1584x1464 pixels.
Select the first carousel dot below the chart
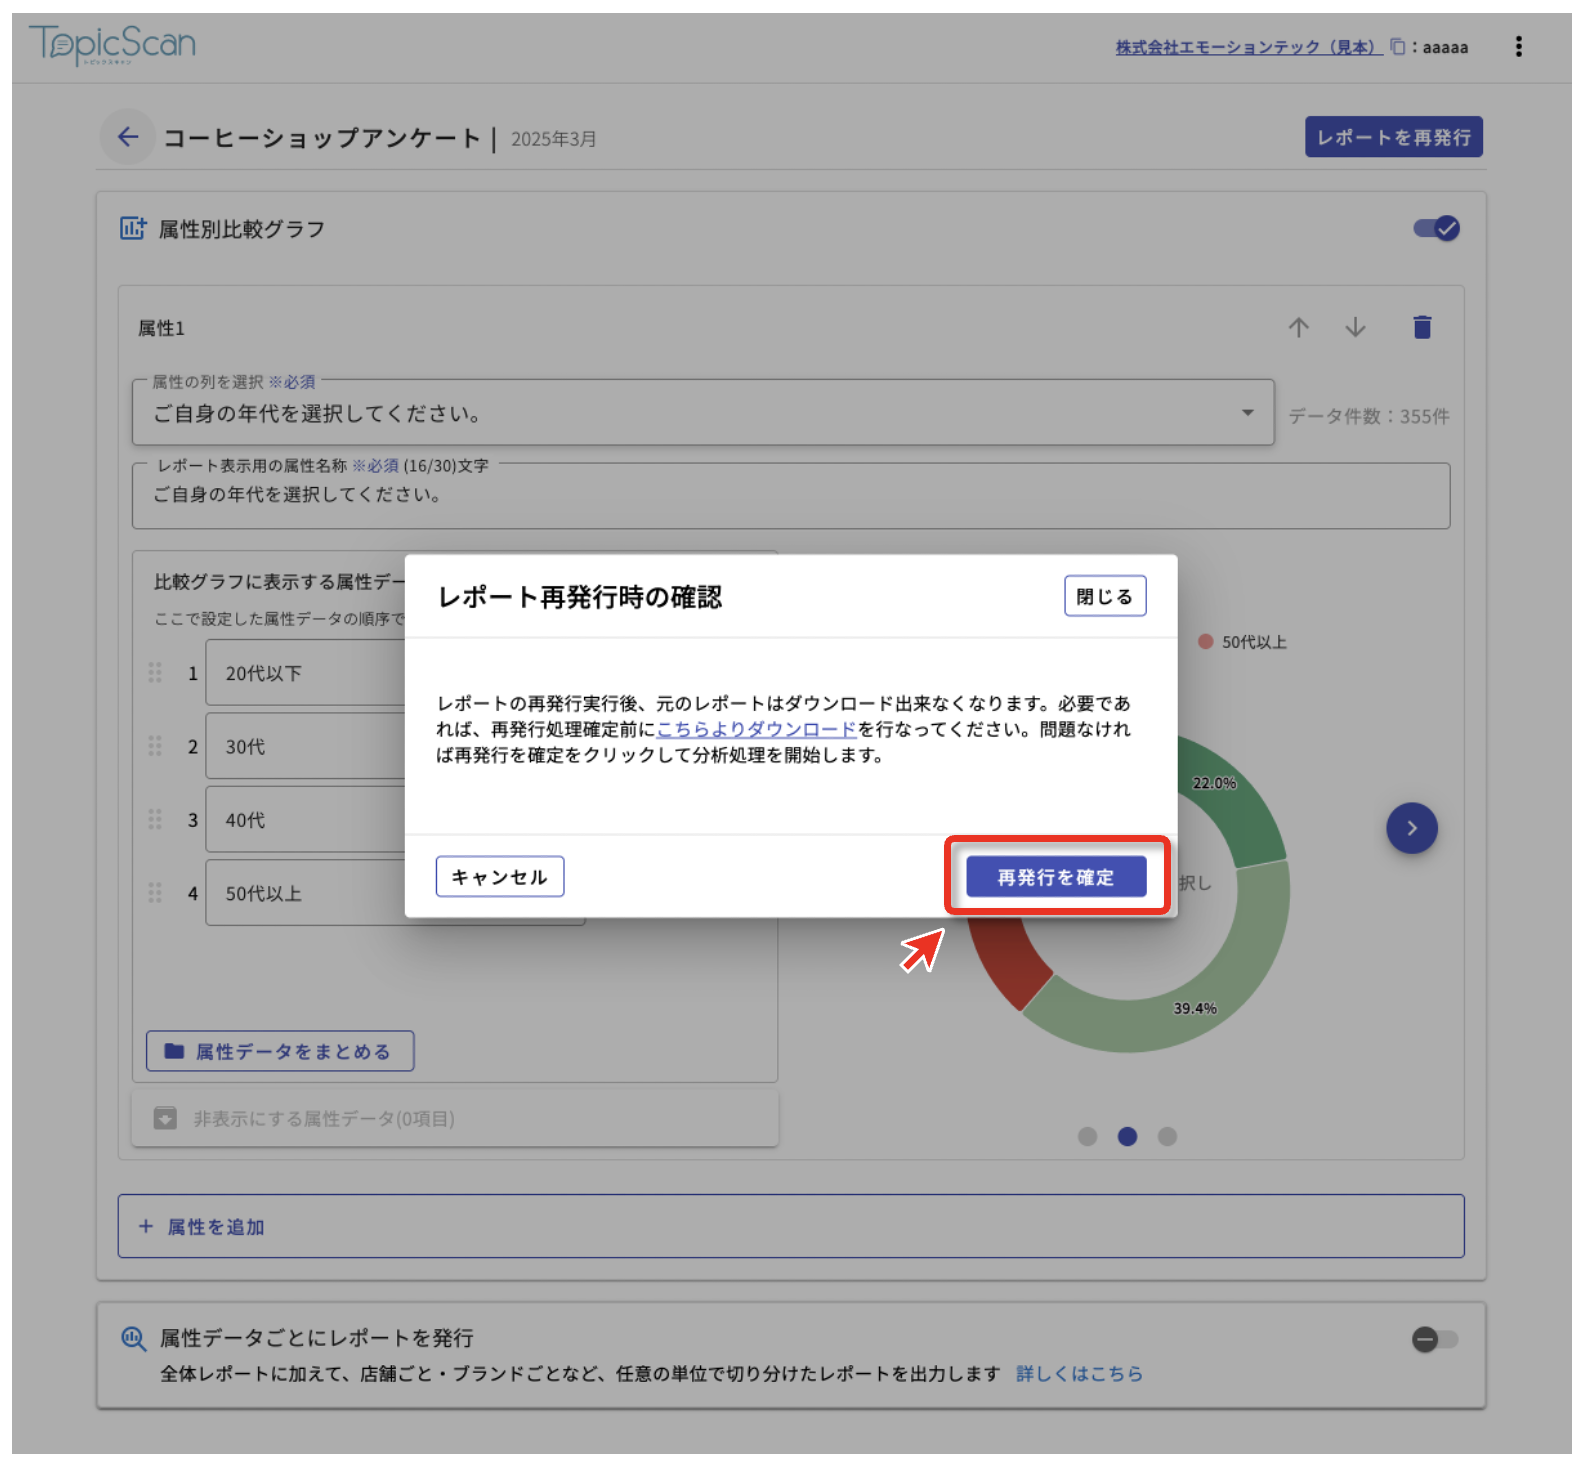(1087, 1137)
